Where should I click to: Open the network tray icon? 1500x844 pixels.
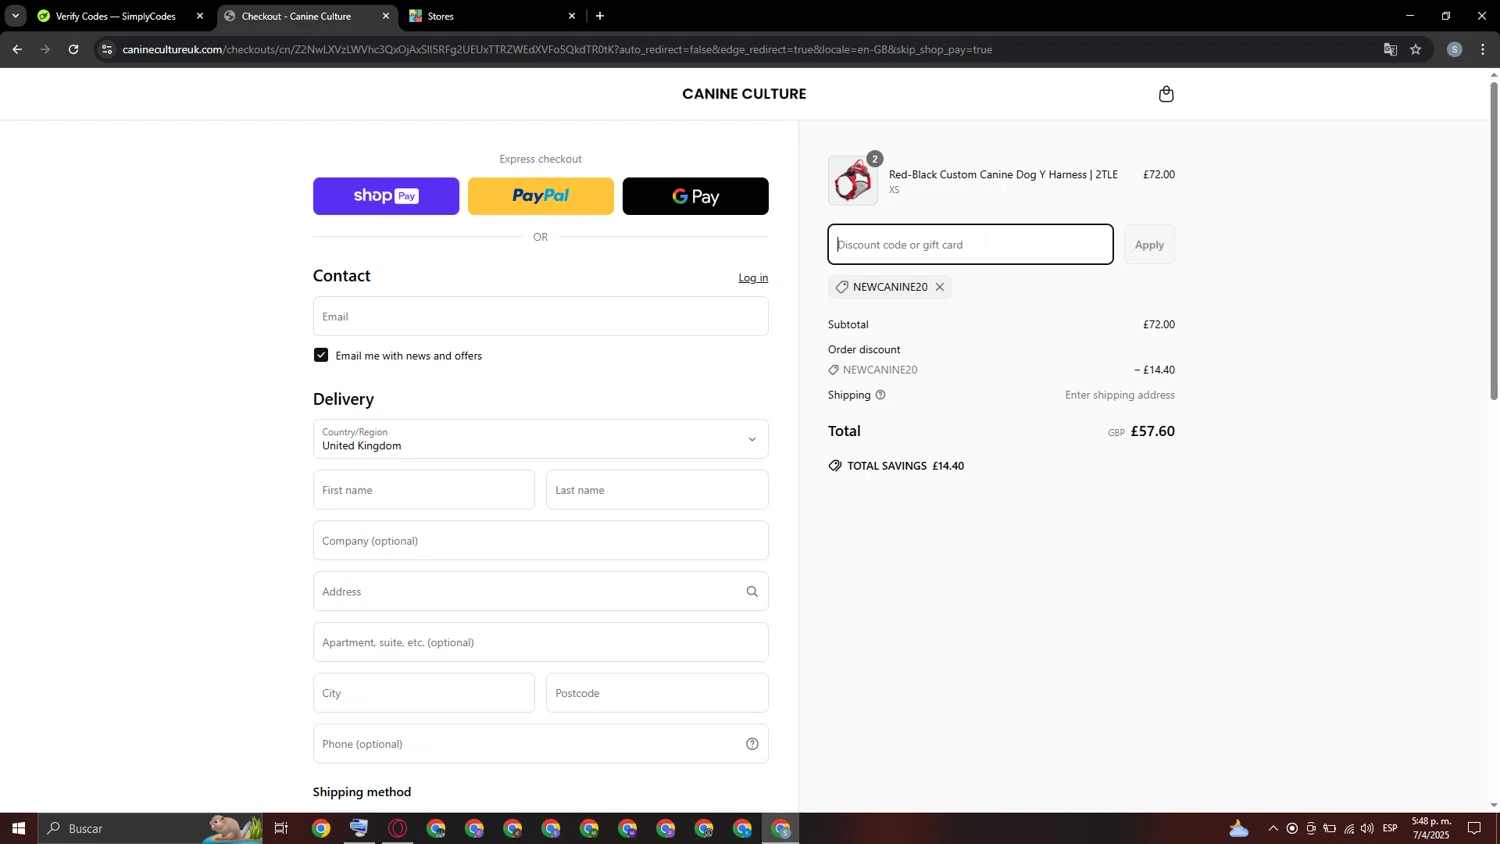point(1349,828)
